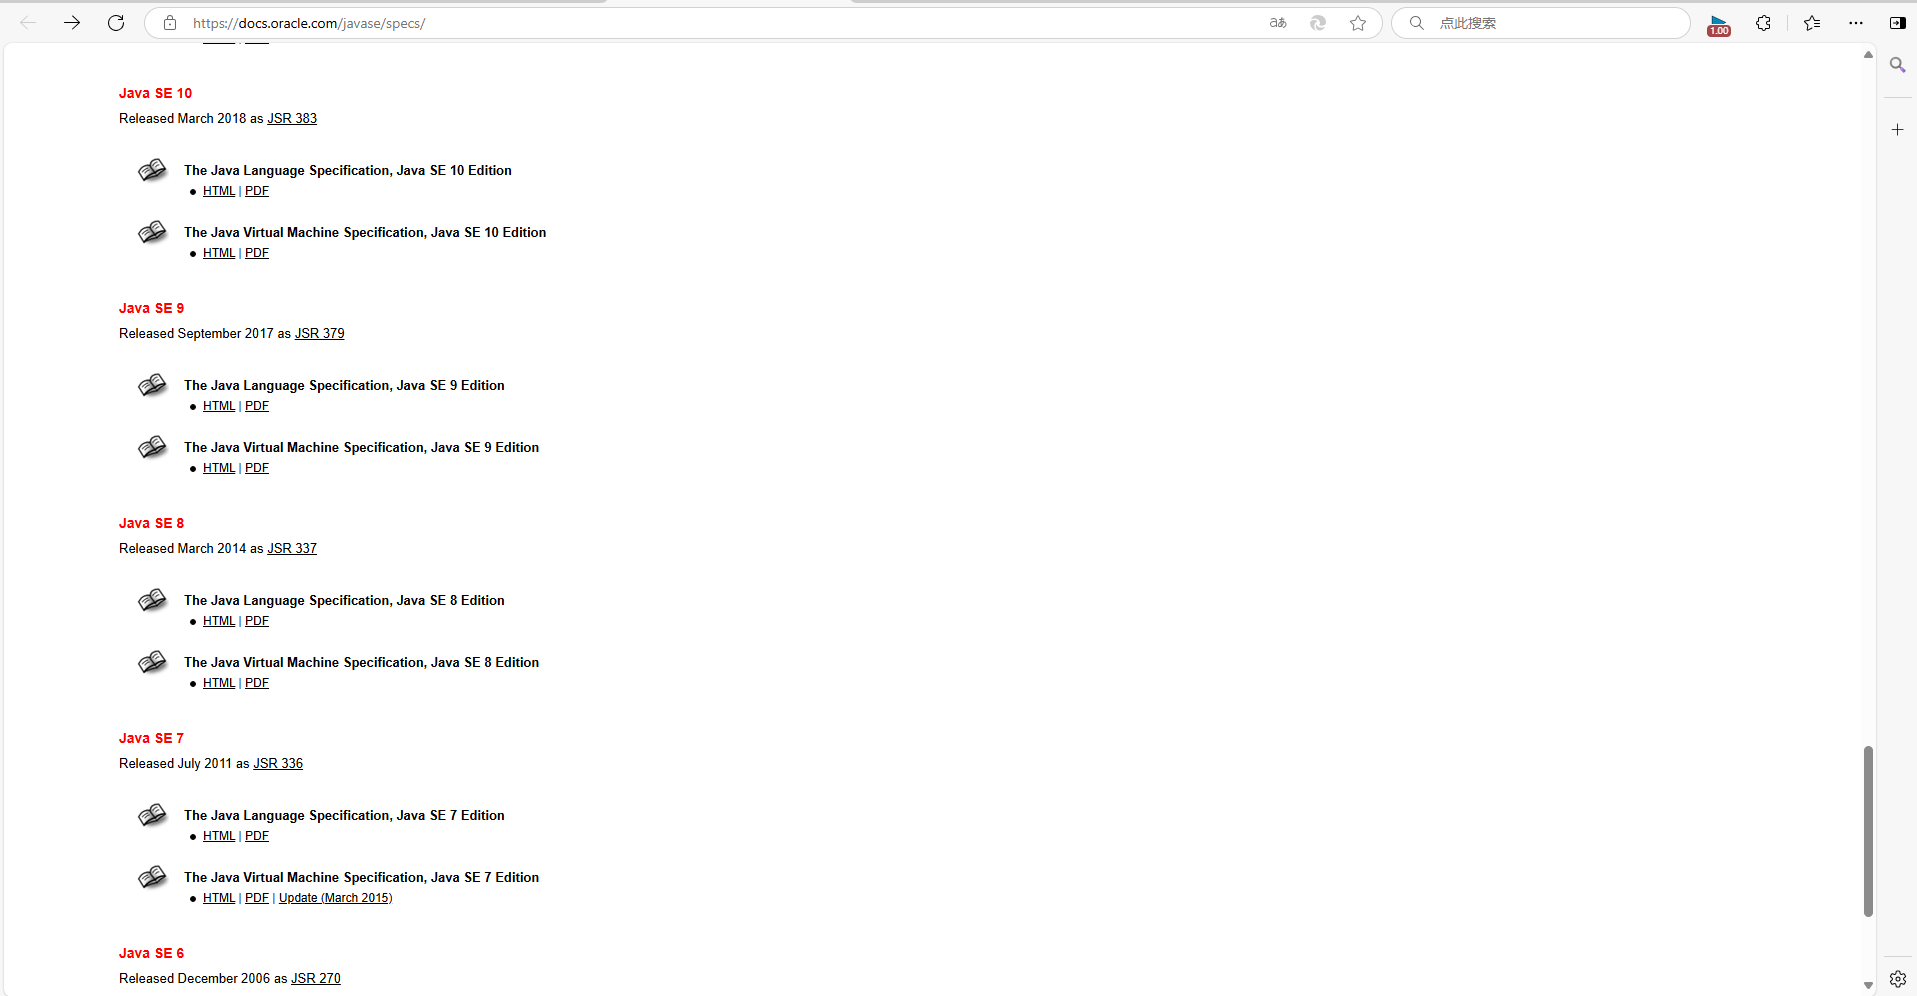Open the JSR 270 link
This screenshot has height=996, width=1917.
pyautogui.click(x=316, y=978)
